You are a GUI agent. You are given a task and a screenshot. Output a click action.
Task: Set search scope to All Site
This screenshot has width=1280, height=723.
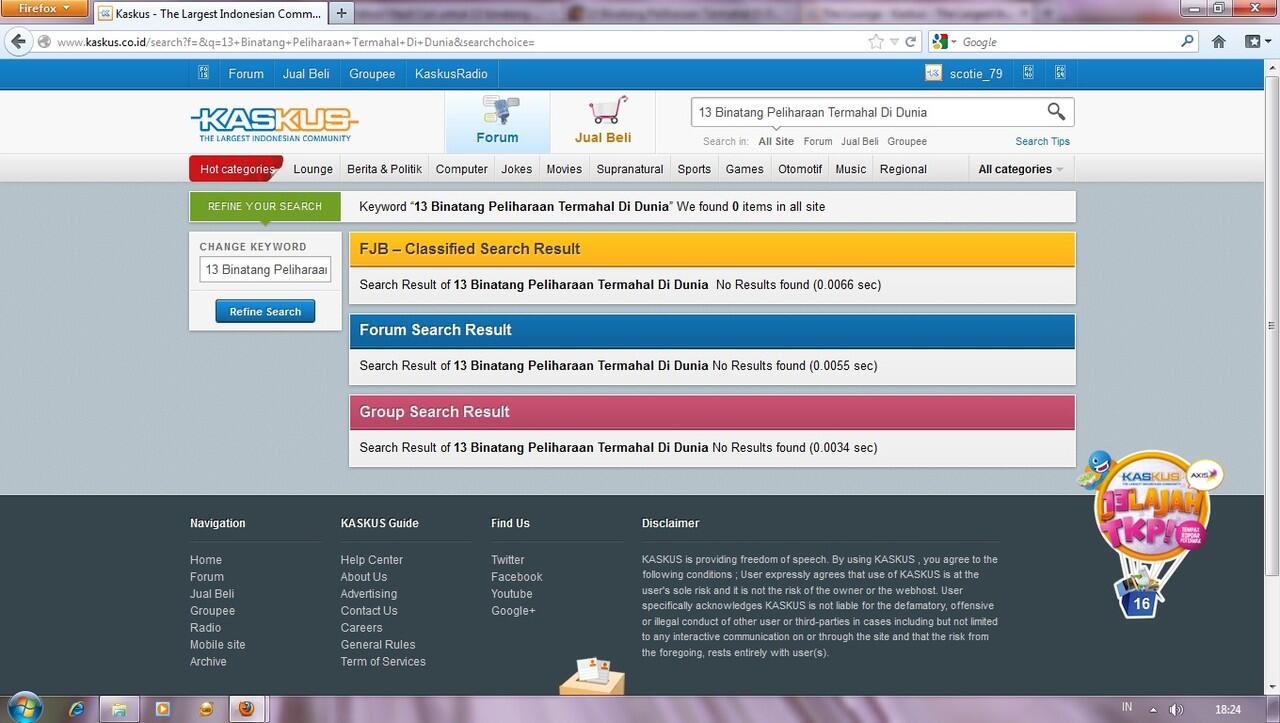(x=776, y=141)
